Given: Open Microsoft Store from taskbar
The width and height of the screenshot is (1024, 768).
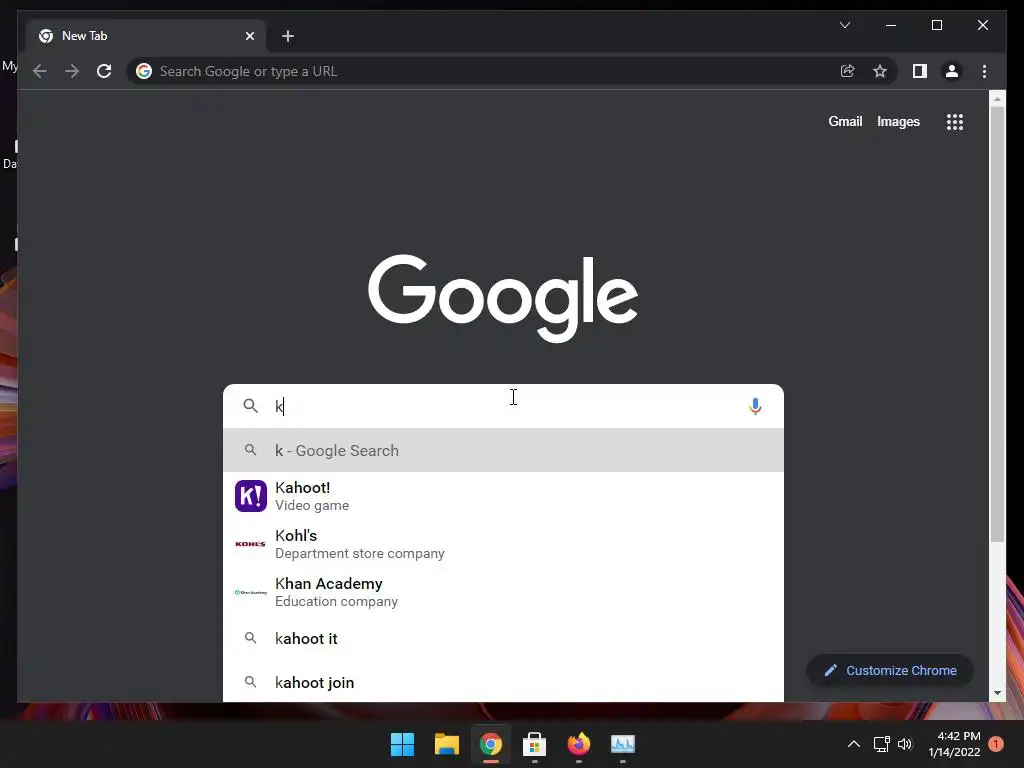Looking at the screenshot, I should [x=534, y=744].
